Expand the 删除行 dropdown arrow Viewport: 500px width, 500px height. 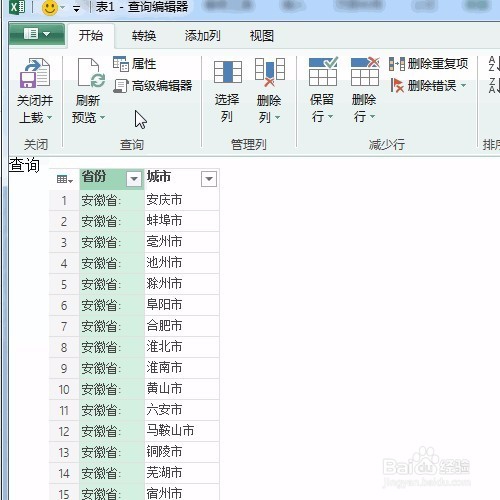(373, 117)
